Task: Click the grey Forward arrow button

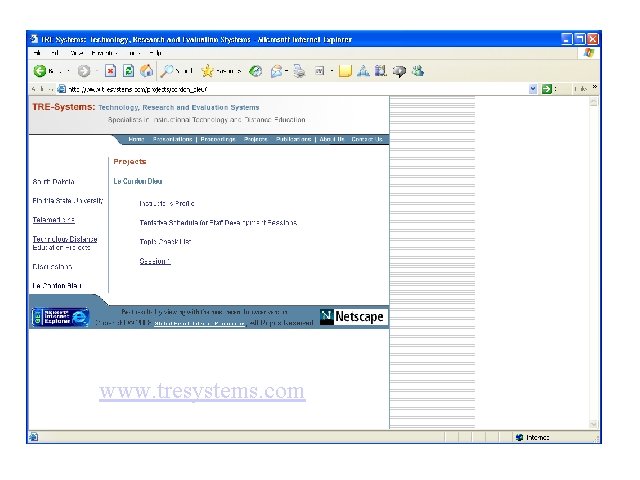Action: 84,71
